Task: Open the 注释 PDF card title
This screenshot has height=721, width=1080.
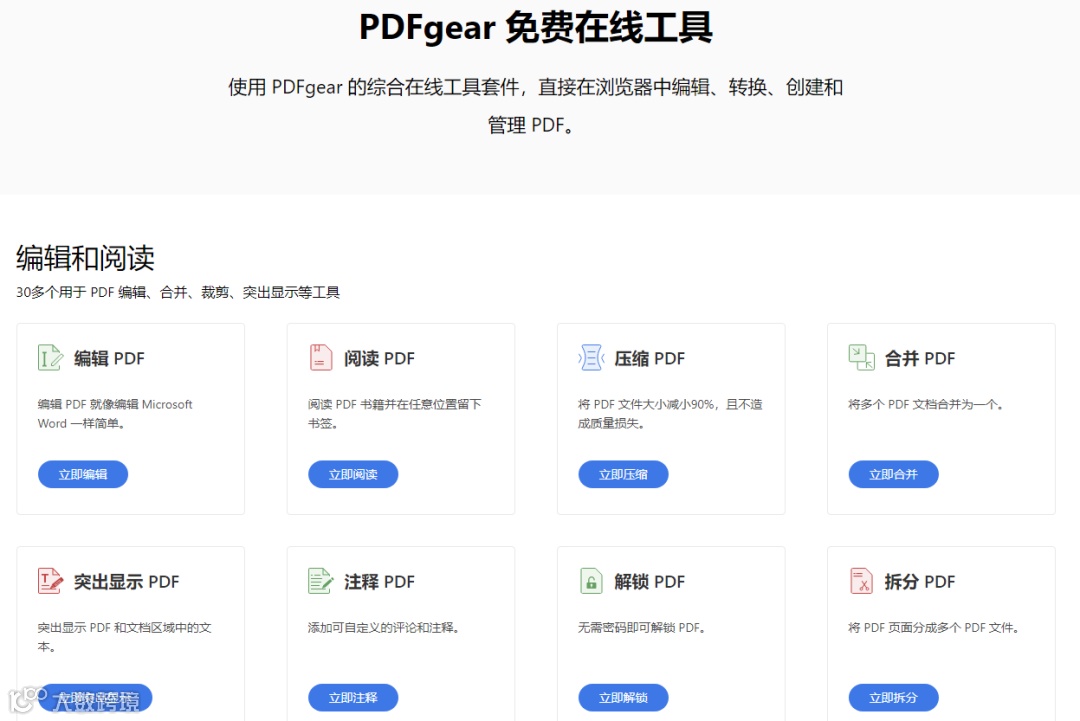Action: (380, 582)
